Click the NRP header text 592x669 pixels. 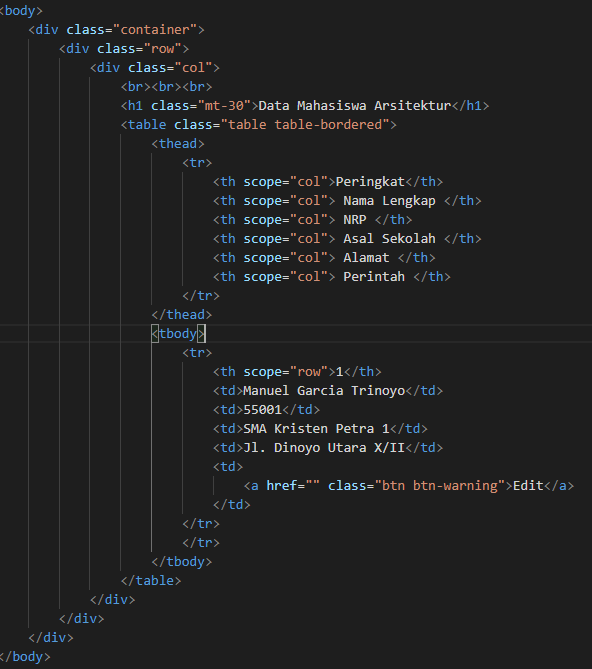[x=355, y=220]
